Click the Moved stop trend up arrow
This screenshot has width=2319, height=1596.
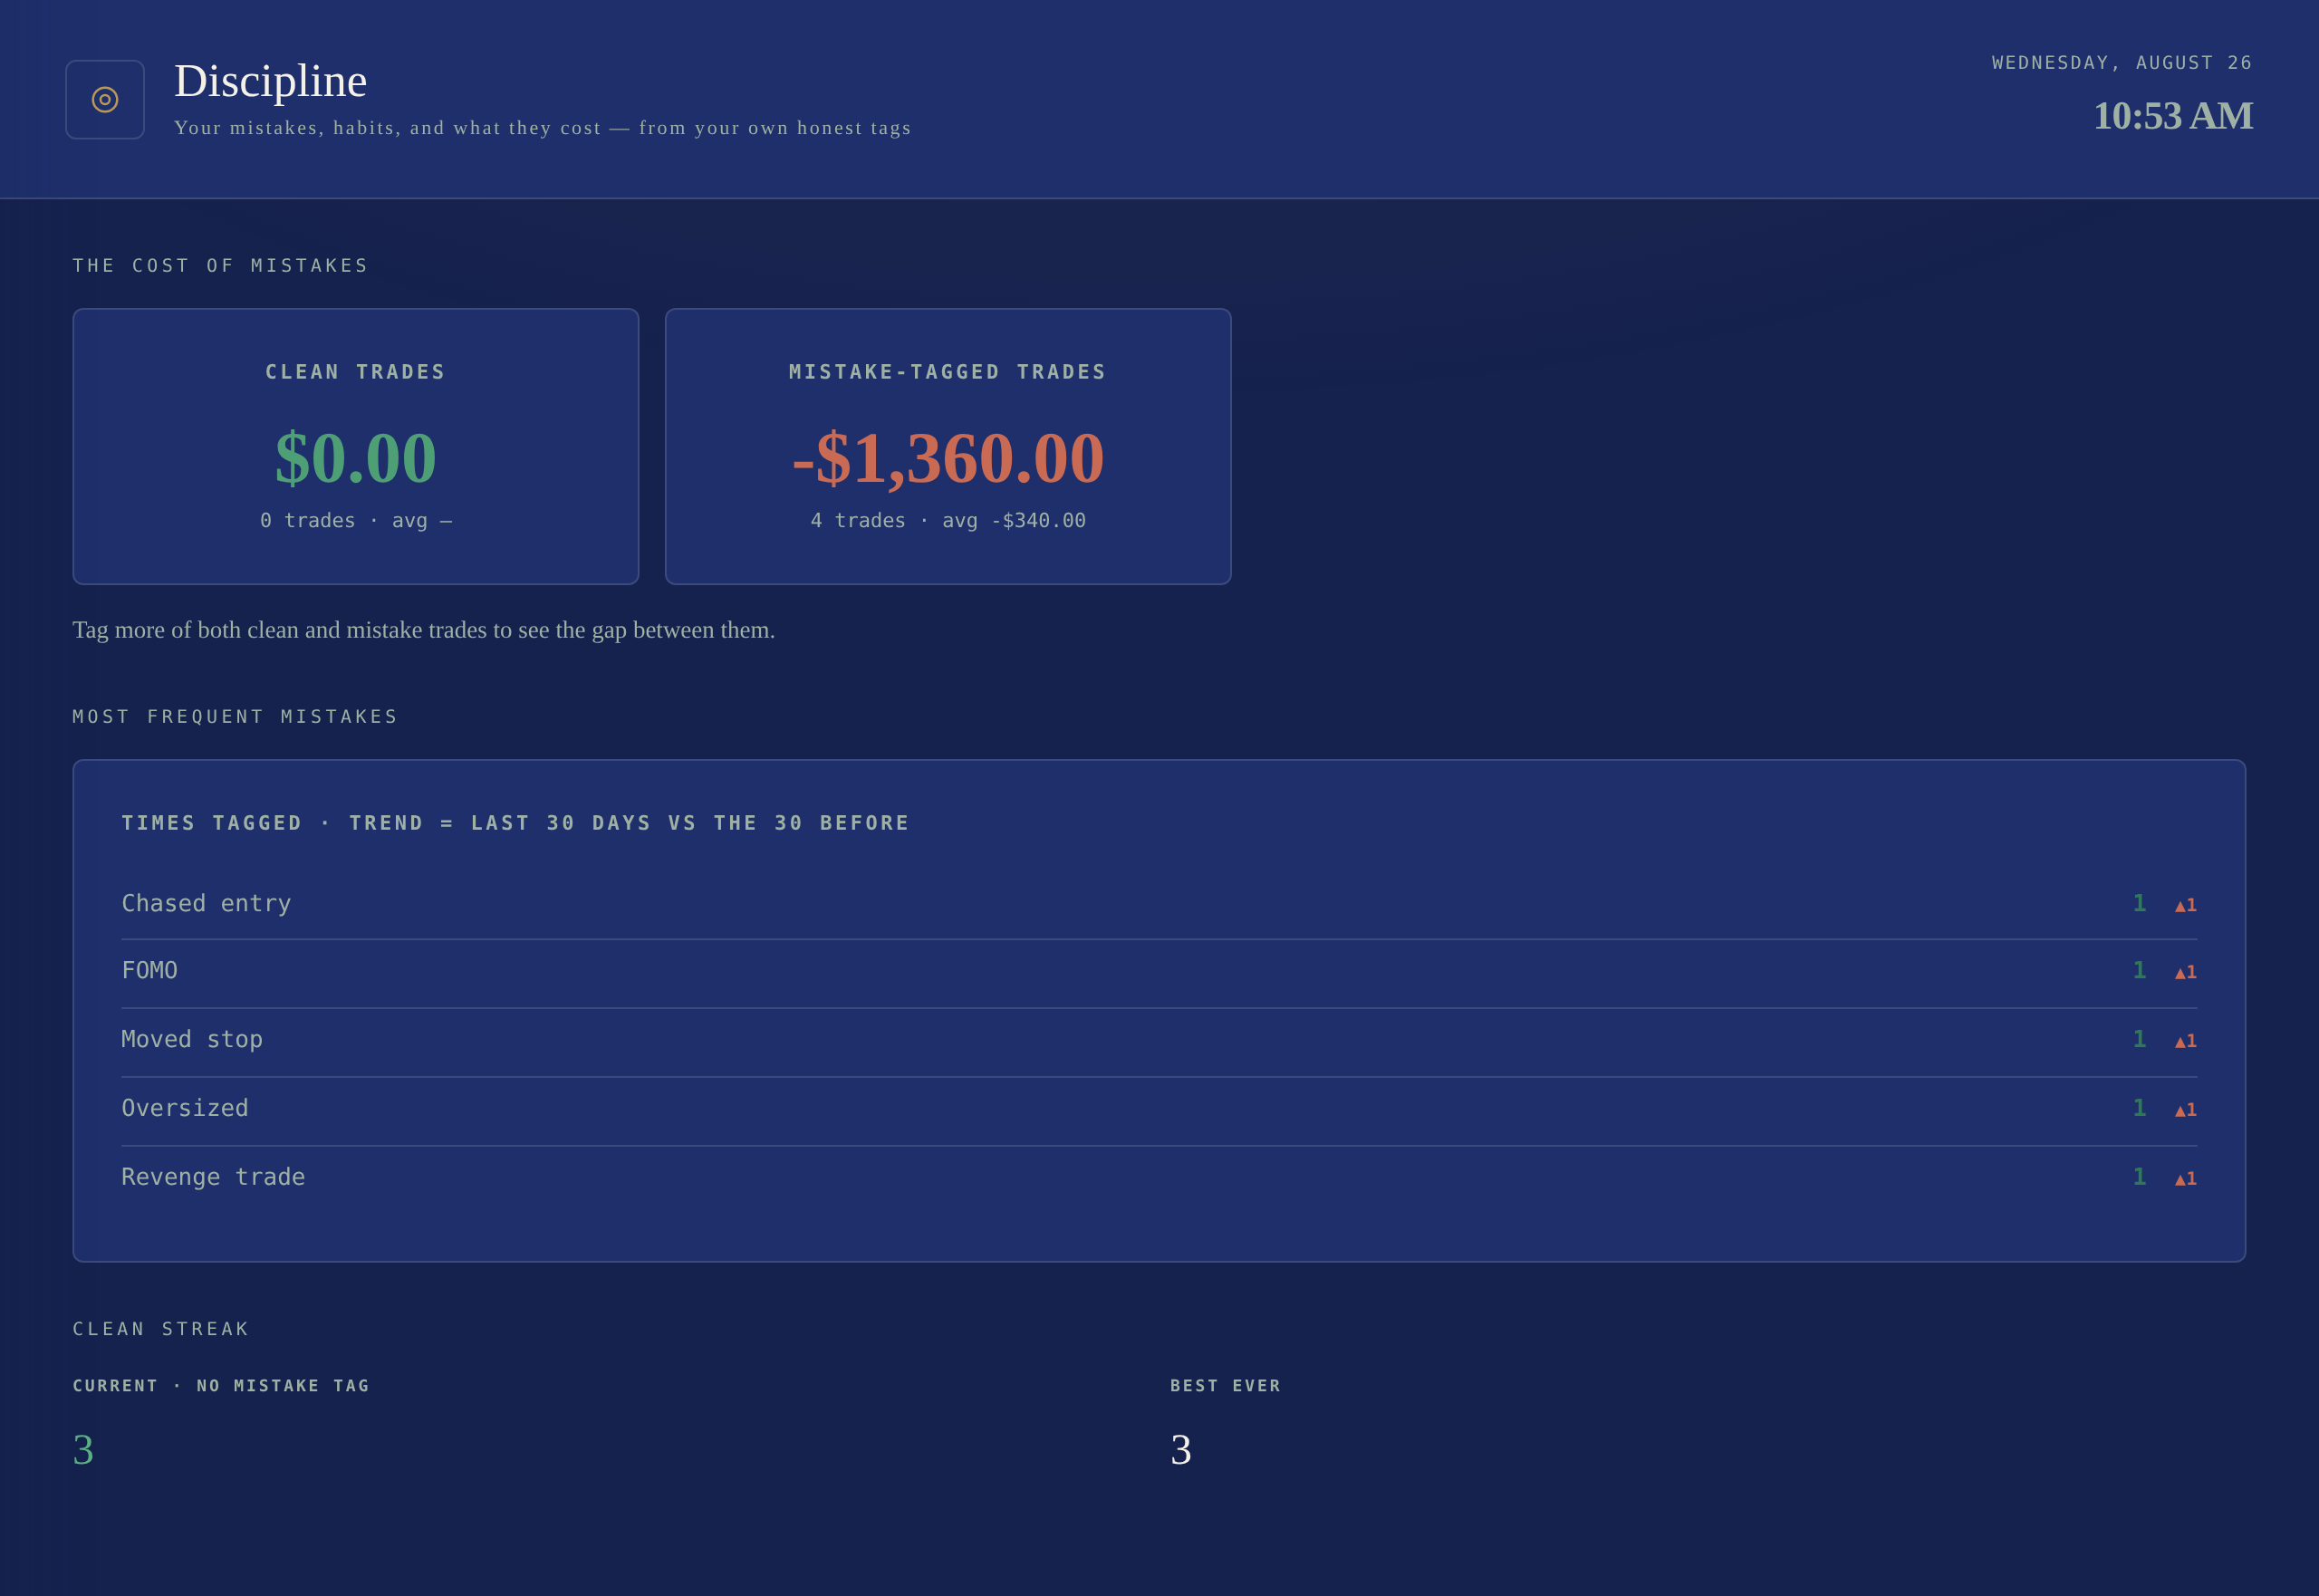(x=2186, y=1041)
